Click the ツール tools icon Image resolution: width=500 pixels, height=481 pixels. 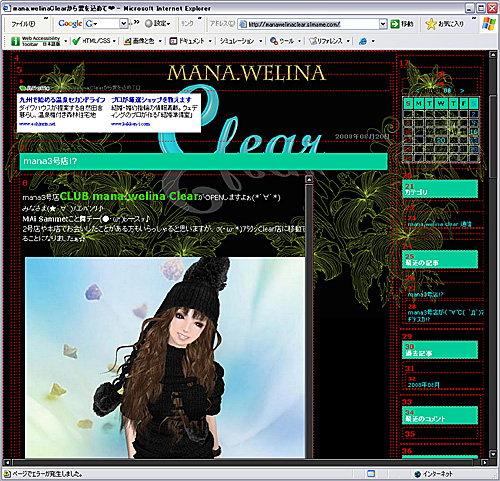coord(274,41)
